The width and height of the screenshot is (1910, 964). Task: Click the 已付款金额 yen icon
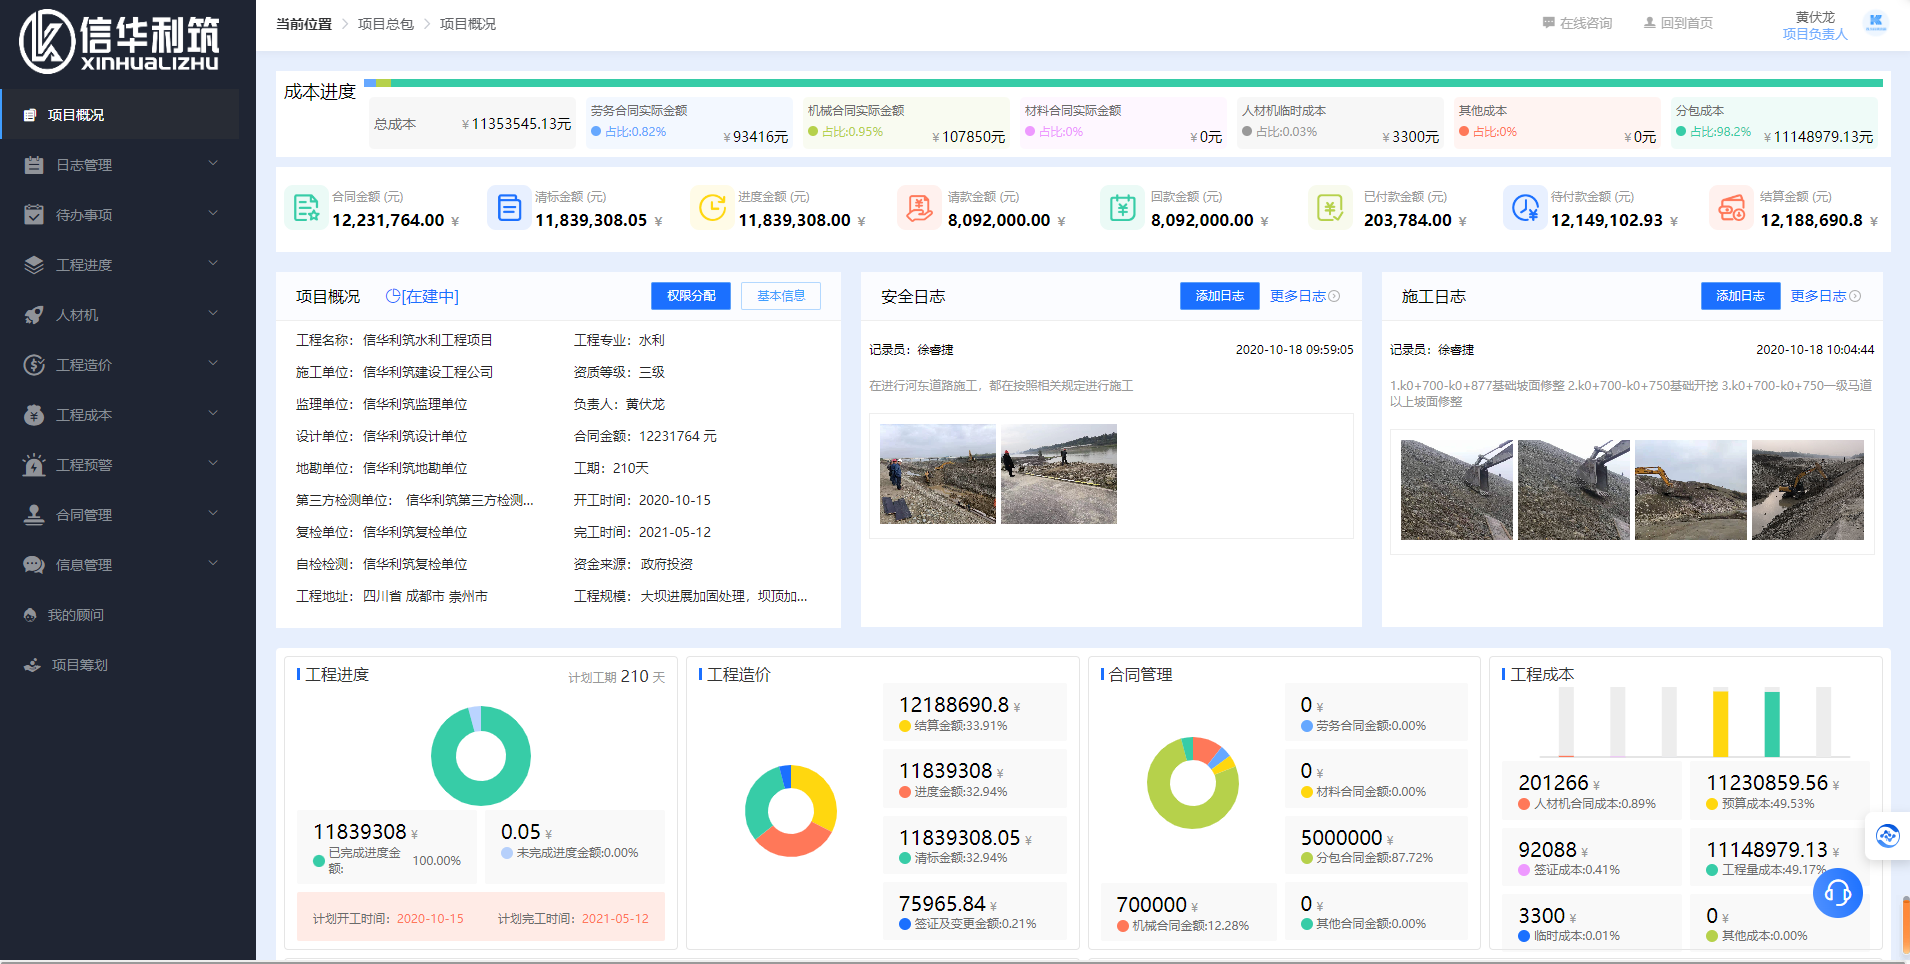pyautogui.click(x=1330, y=208)
